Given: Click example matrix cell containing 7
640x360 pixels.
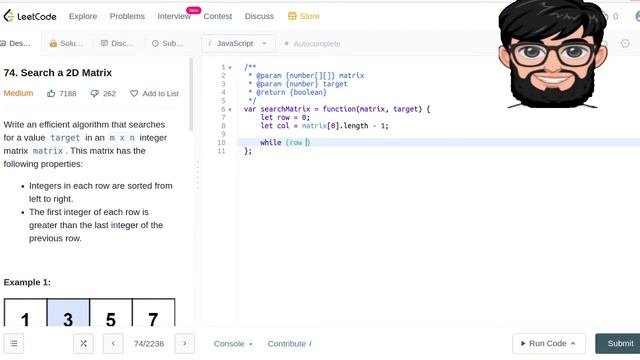Looking at the screenshot, I should click(153, 313).
